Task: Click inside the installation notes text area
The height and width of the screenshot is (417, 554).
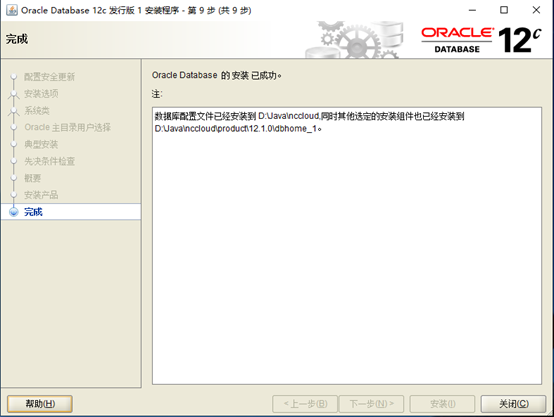Action: pos(347,246)
